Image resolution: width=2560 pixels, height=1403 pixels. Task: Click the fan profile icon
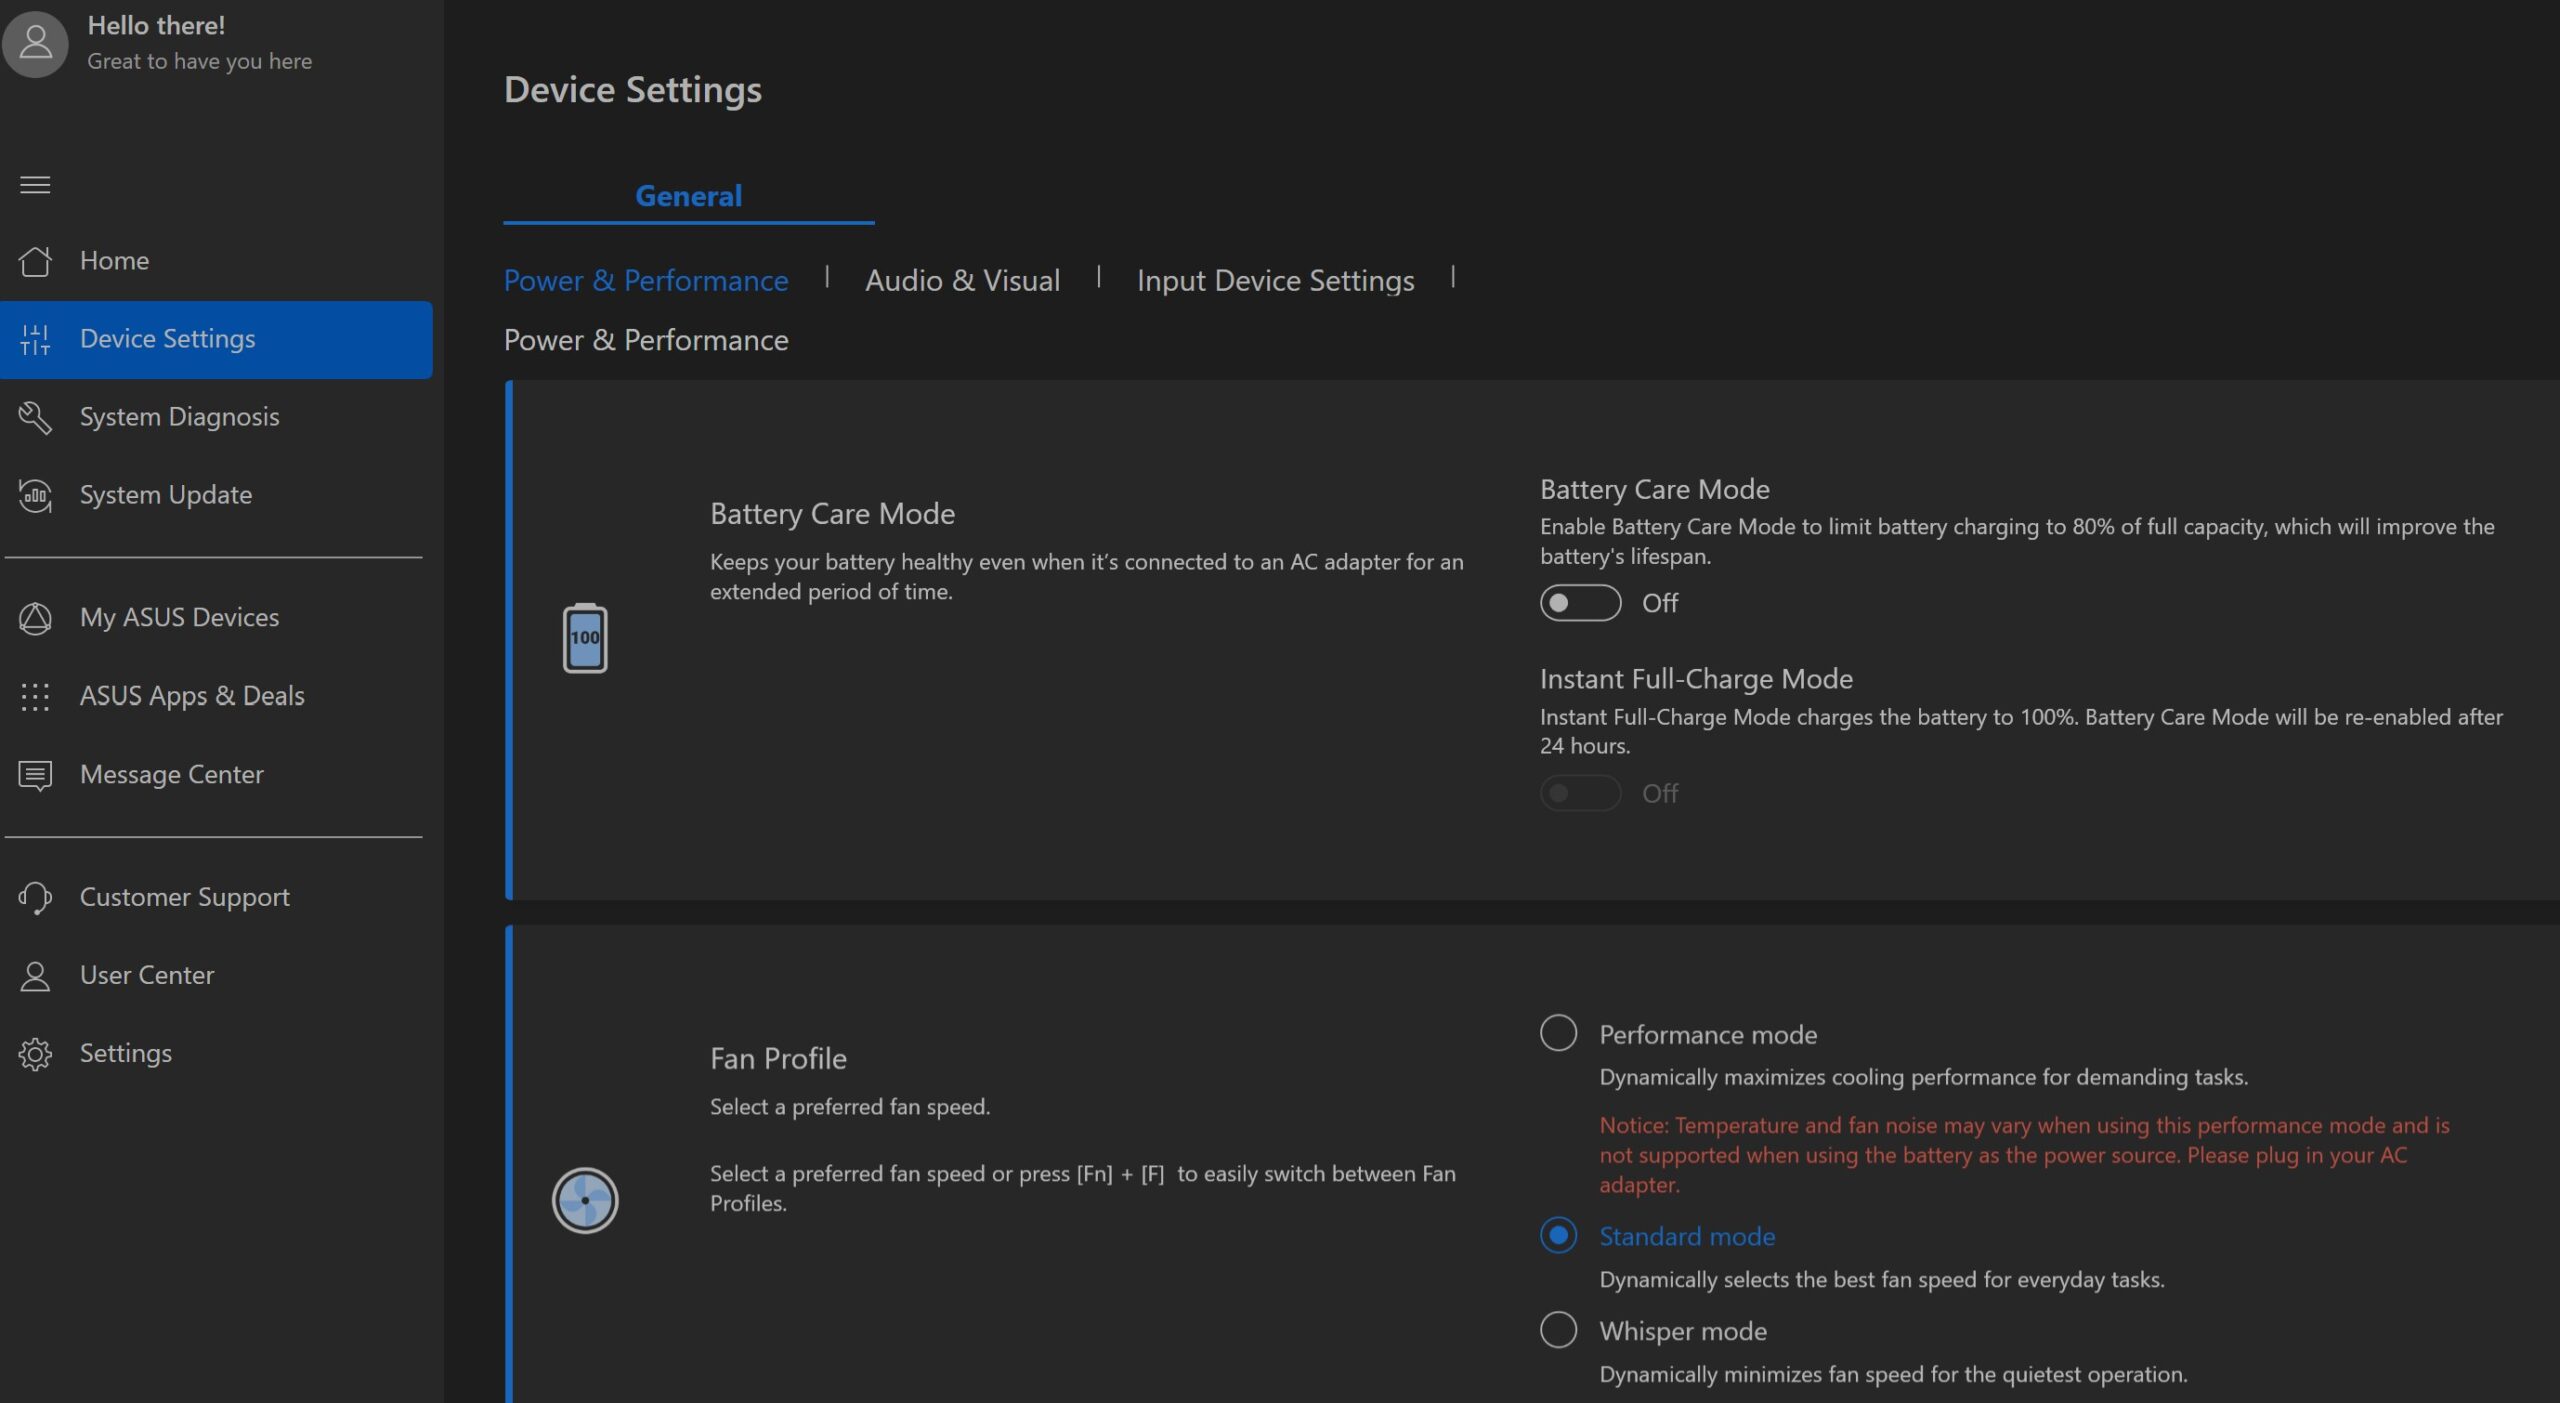(x=585, y=1200)
